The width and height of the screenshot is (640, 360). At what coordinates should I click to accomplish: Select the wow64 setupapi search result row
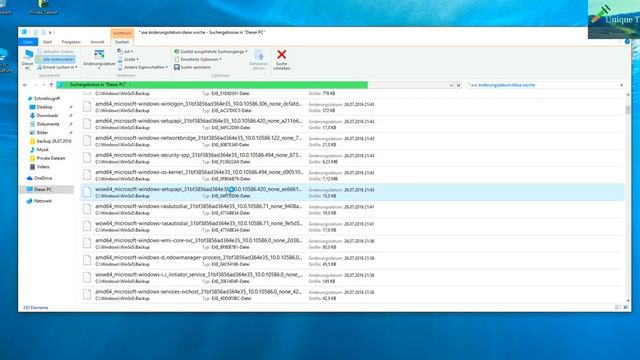click(x=352, y=192)
